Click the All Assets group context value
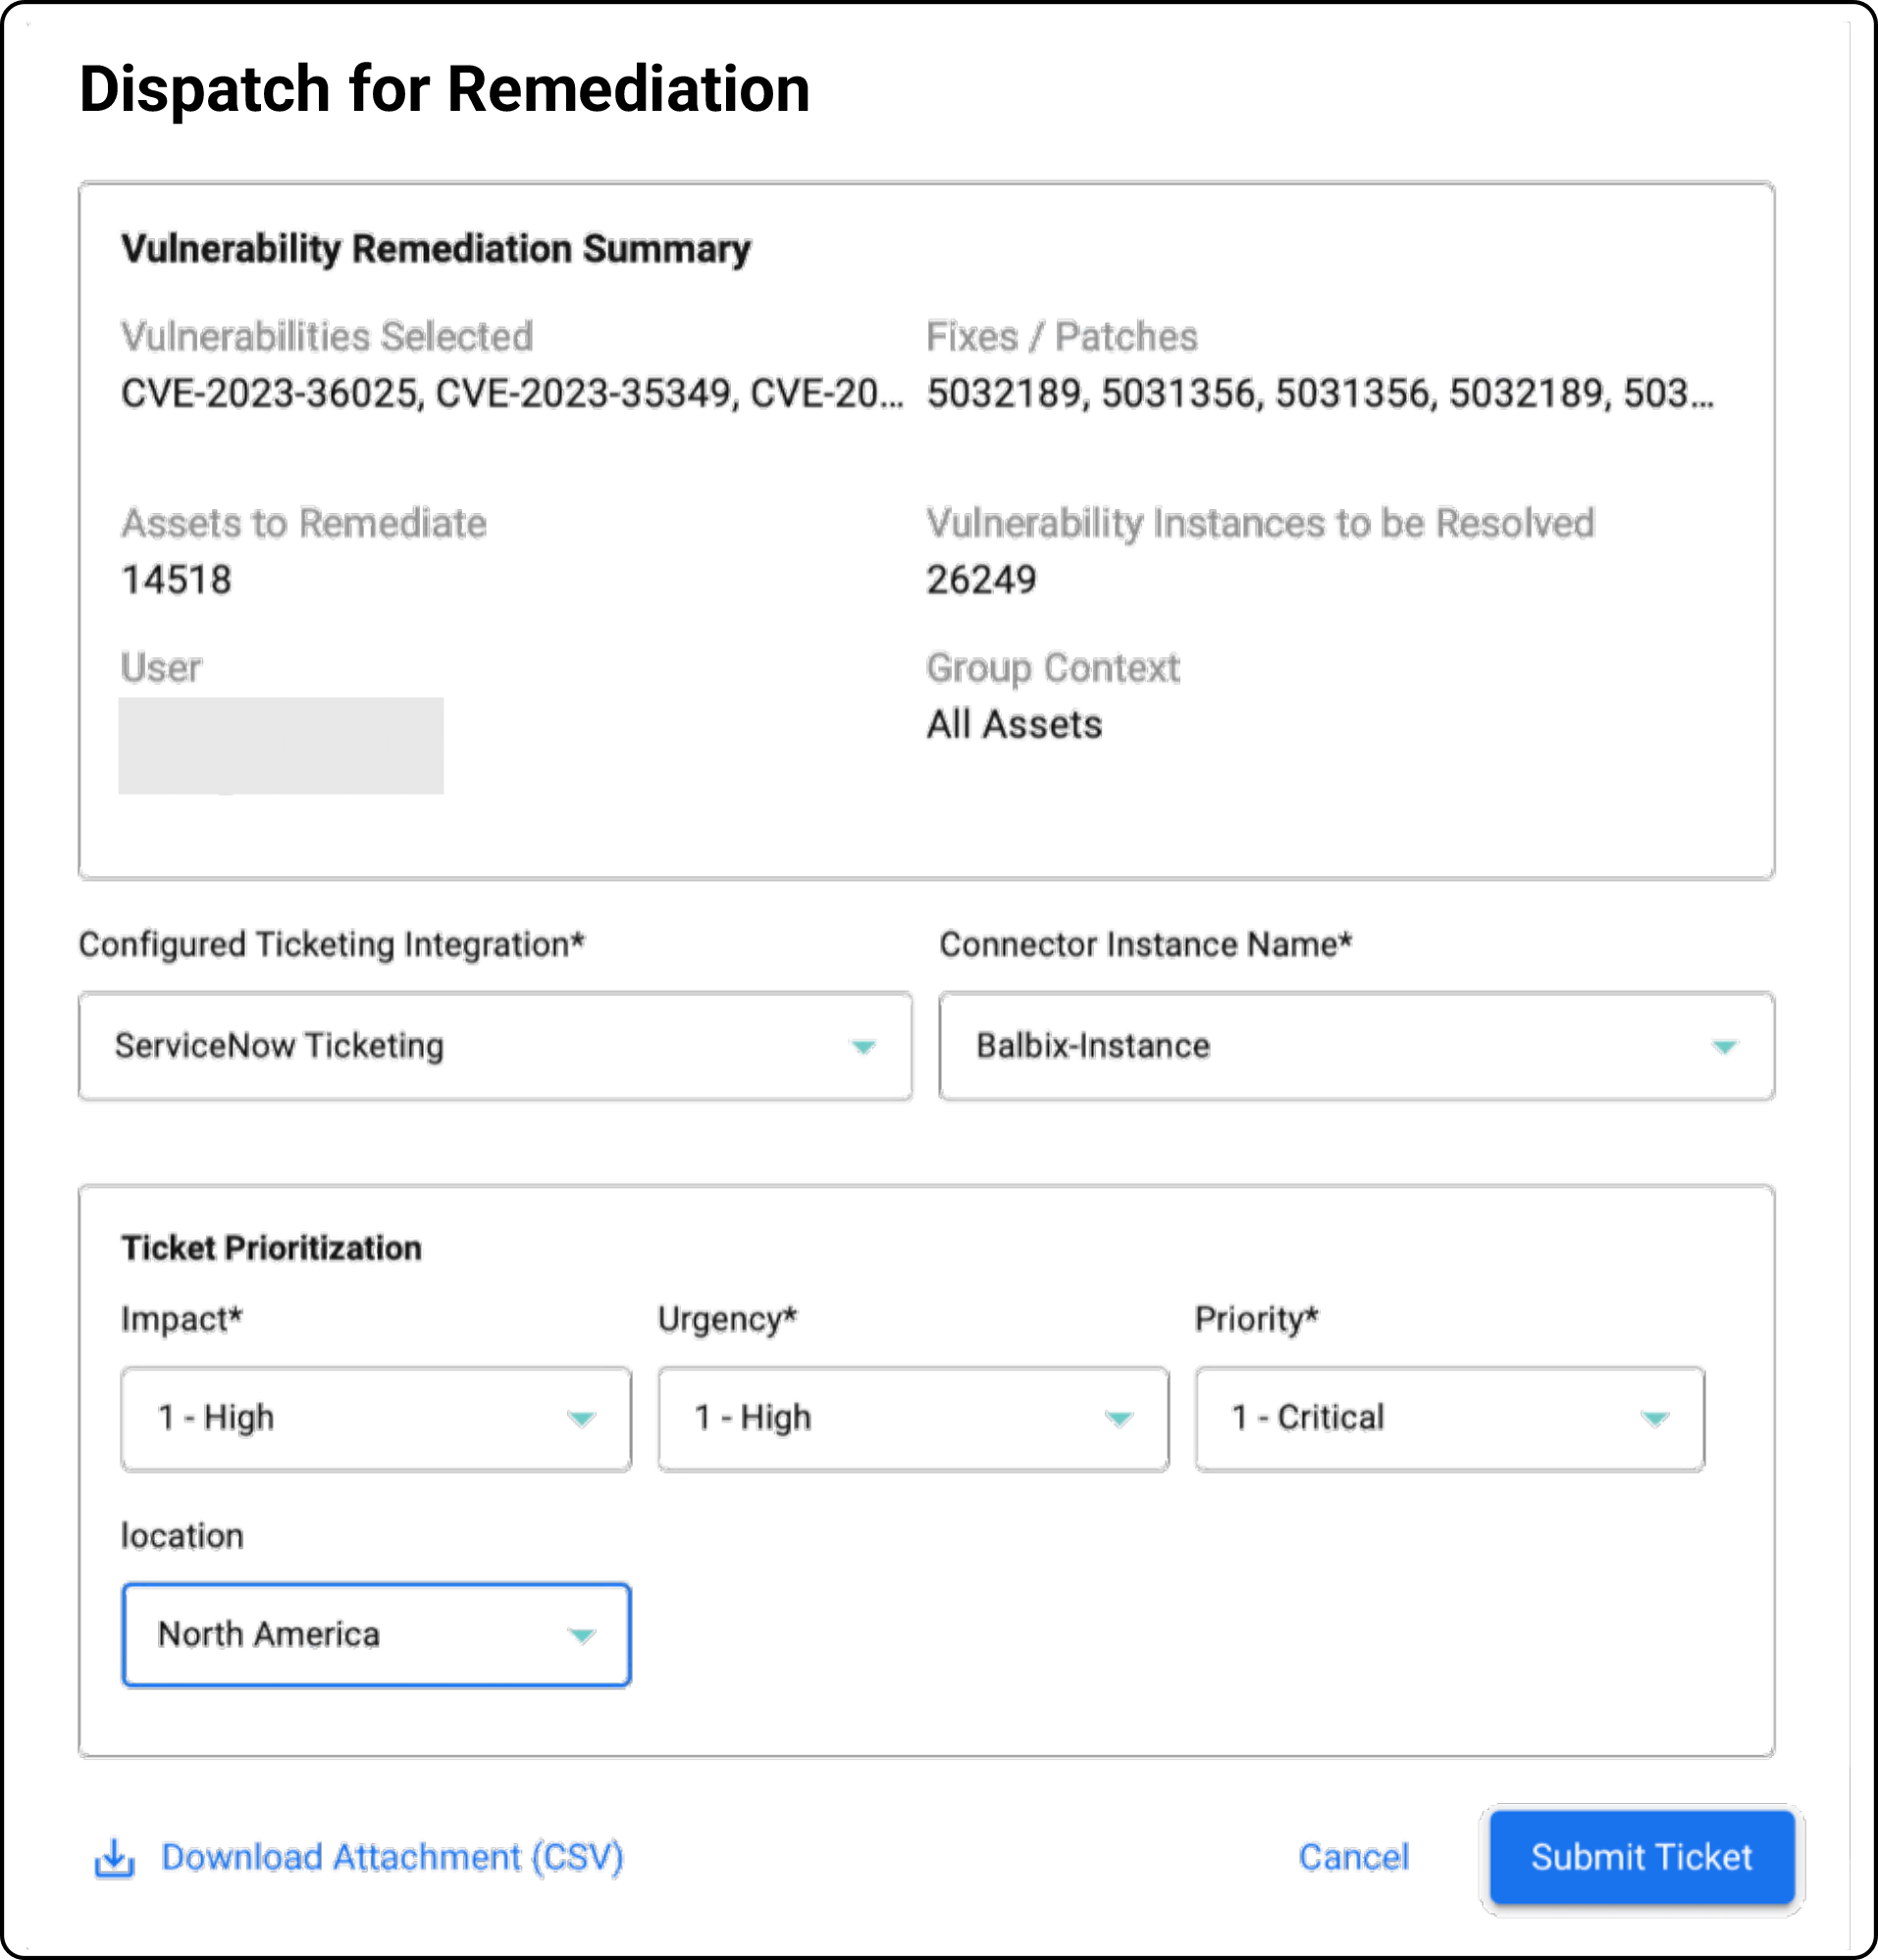 [1014, 725]
